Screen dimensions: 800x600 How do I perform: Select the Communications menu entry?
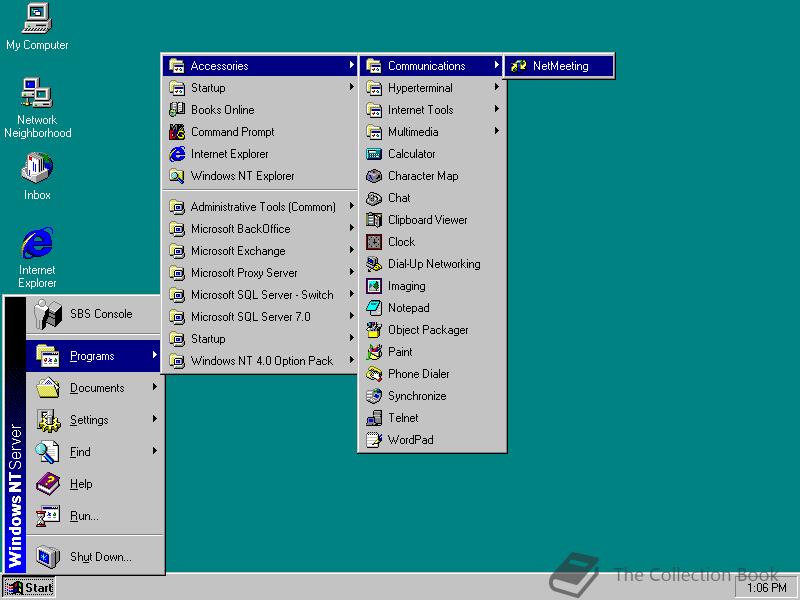pos(433,66)
